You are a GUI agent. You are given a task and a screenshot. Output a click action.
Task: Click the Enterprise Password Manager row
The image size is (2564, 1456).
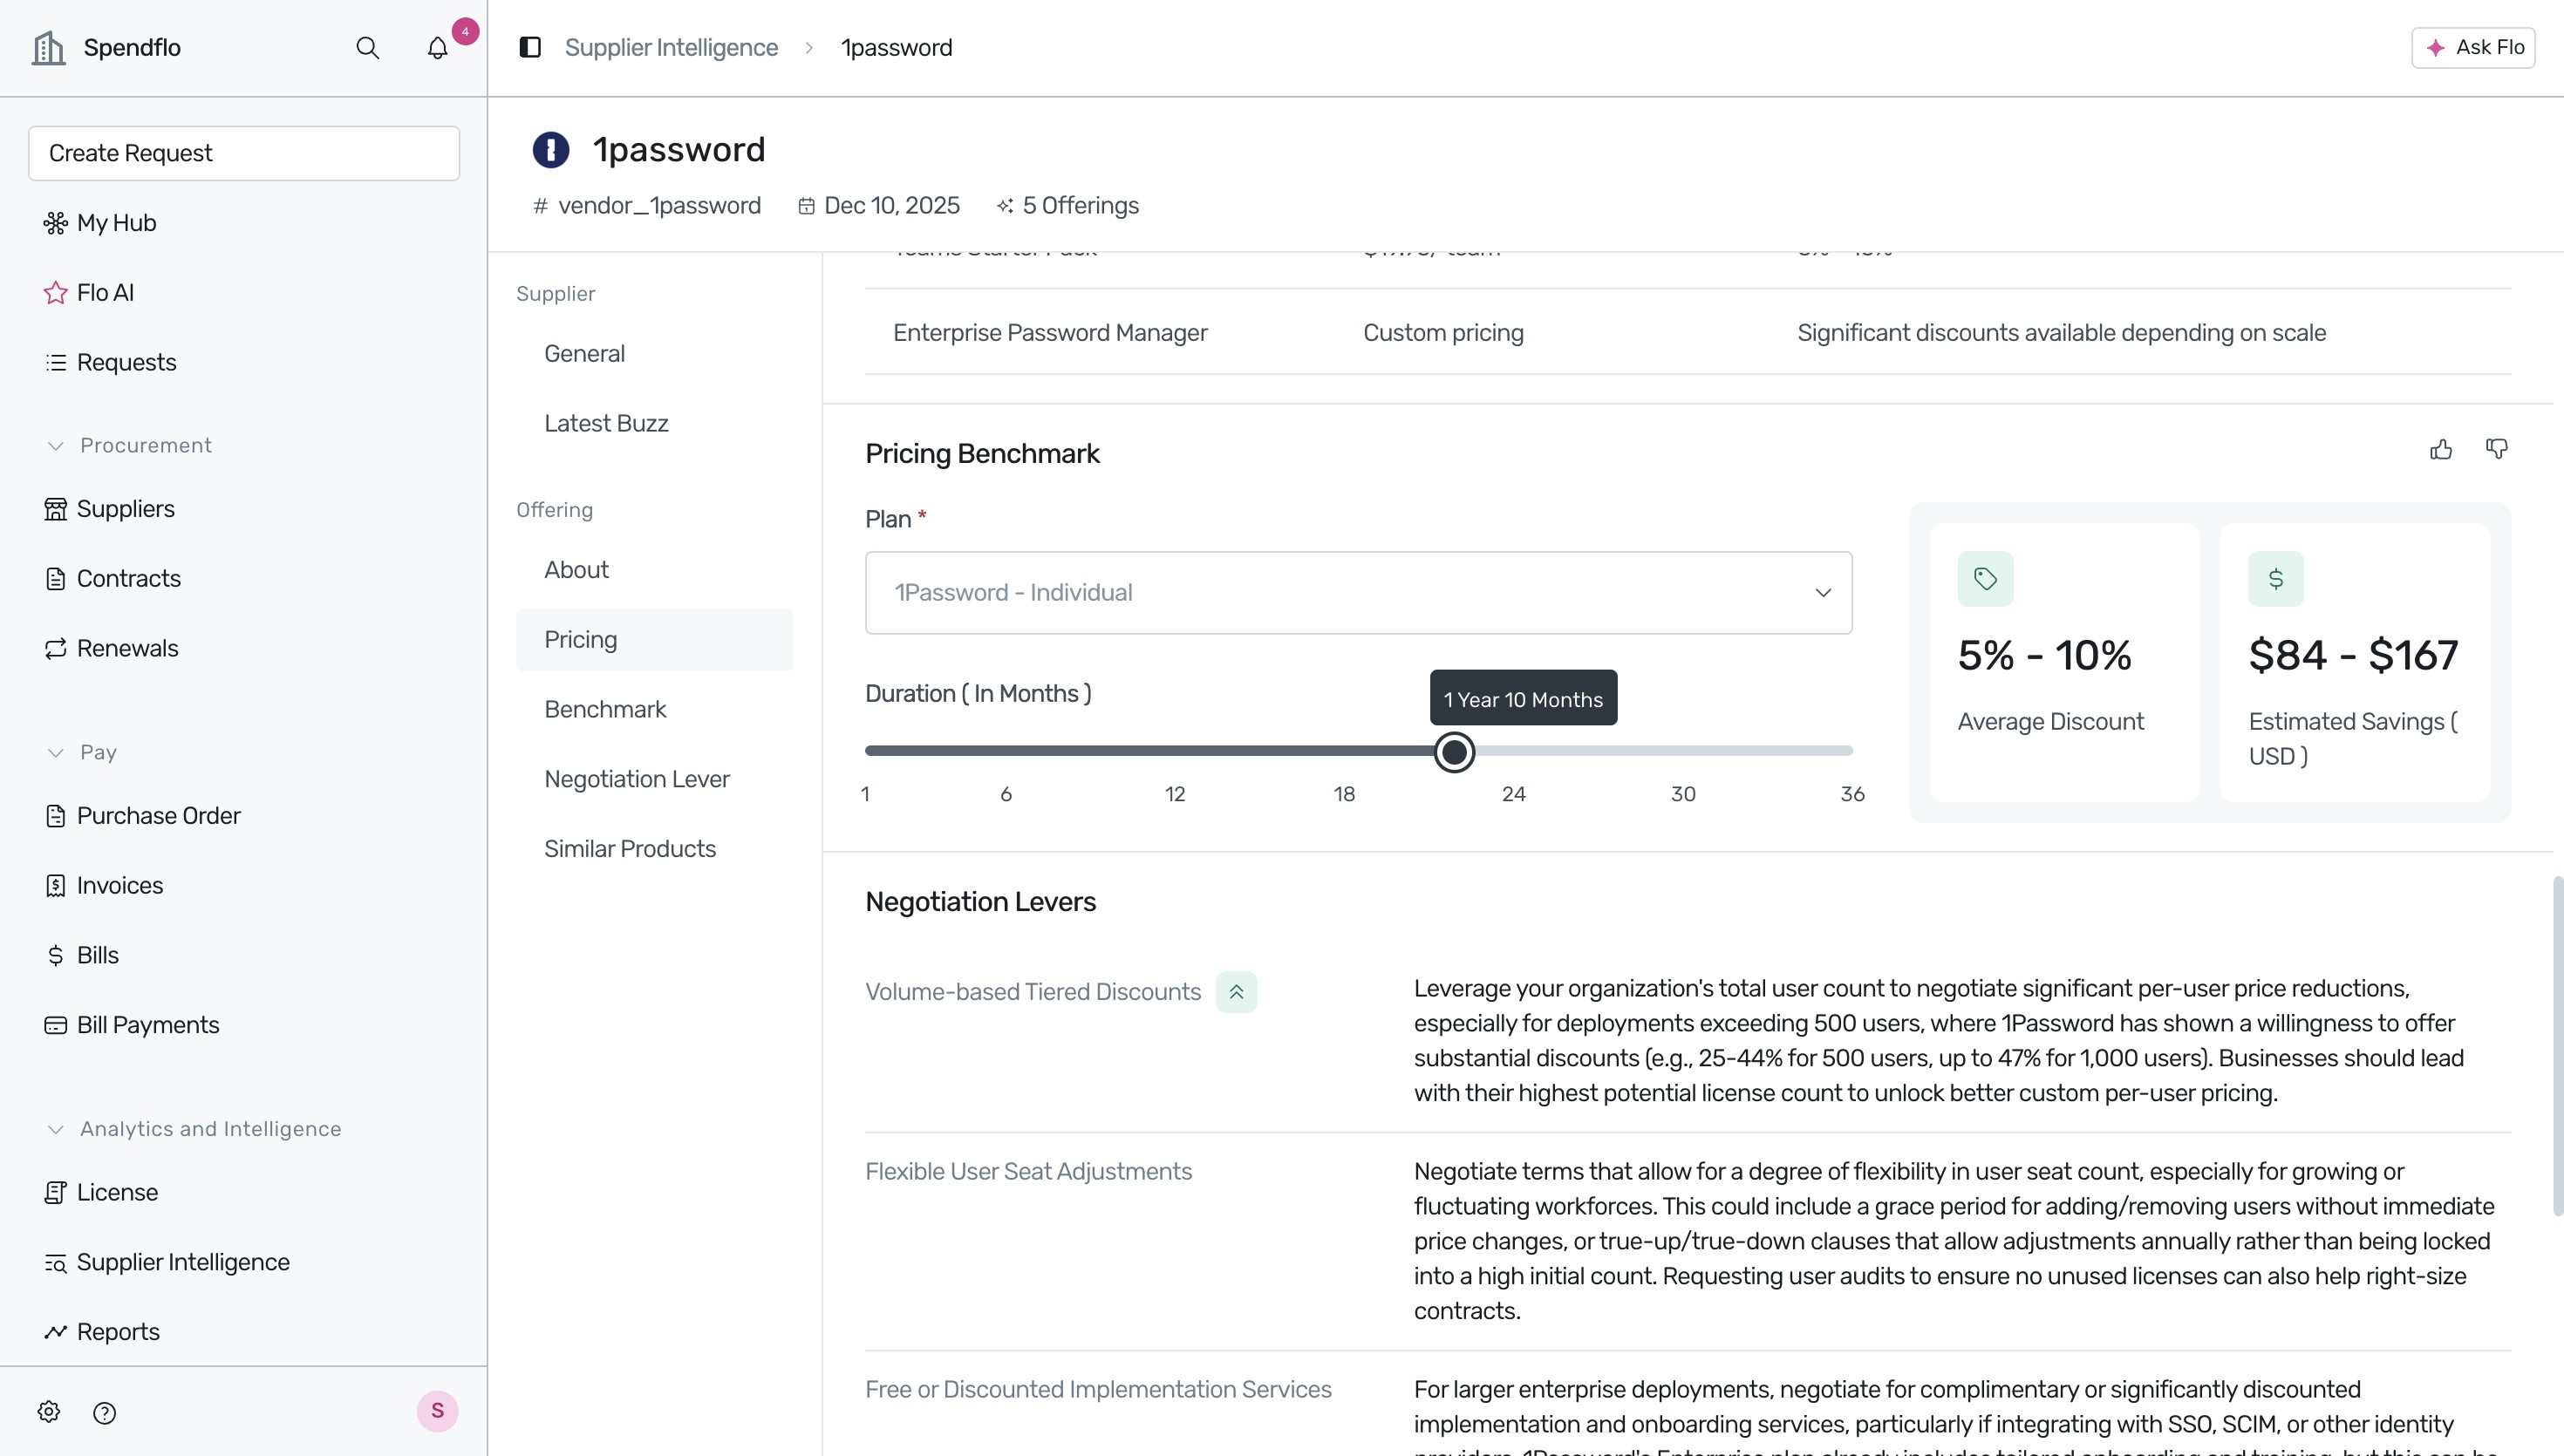coord(1688,333)
